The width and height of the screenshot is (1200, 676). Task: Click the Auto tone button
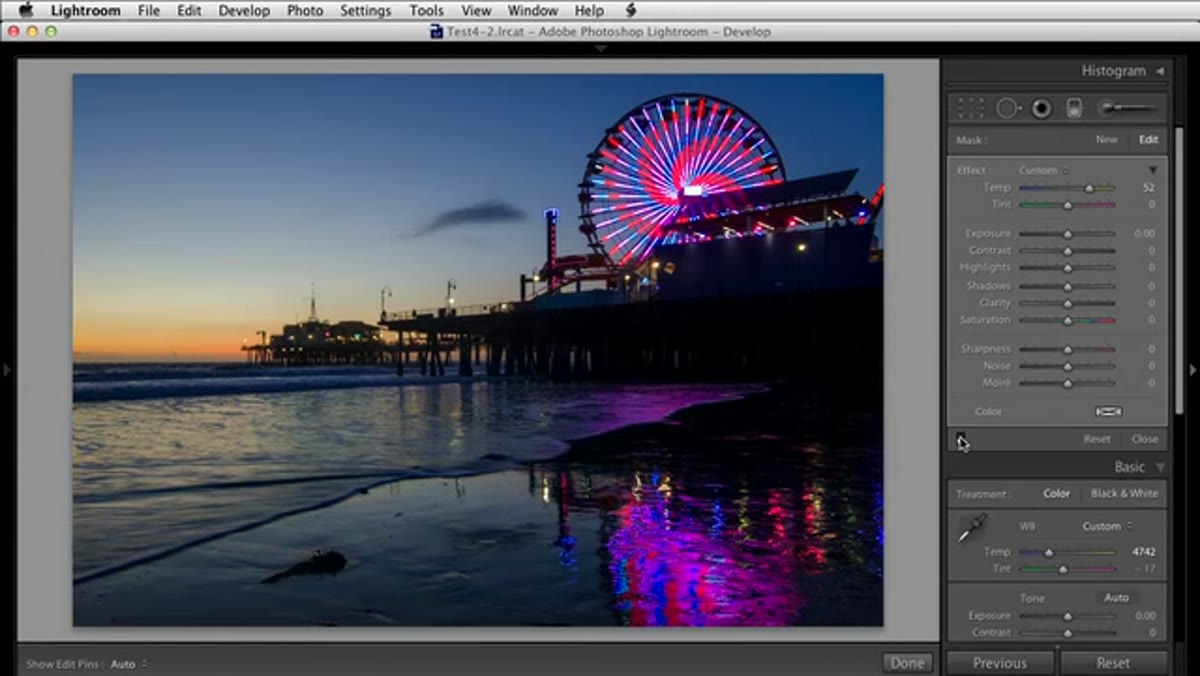[1116, 598]
